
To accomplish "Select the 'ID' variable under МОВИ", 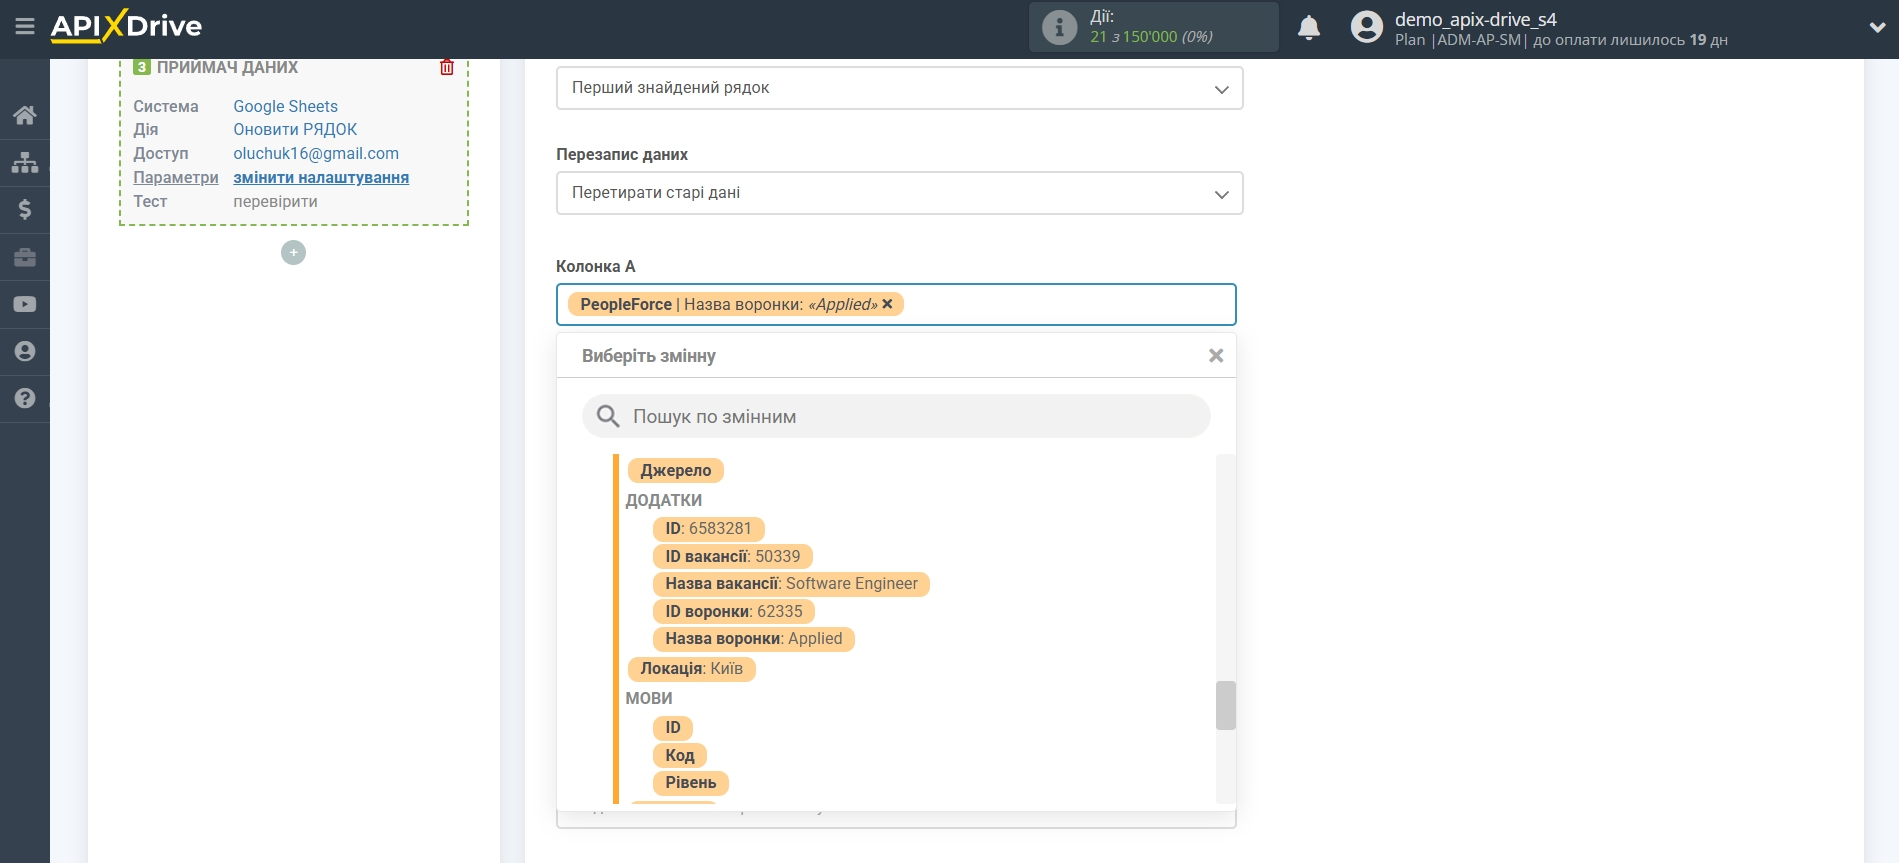I will [x=673, y=728].
